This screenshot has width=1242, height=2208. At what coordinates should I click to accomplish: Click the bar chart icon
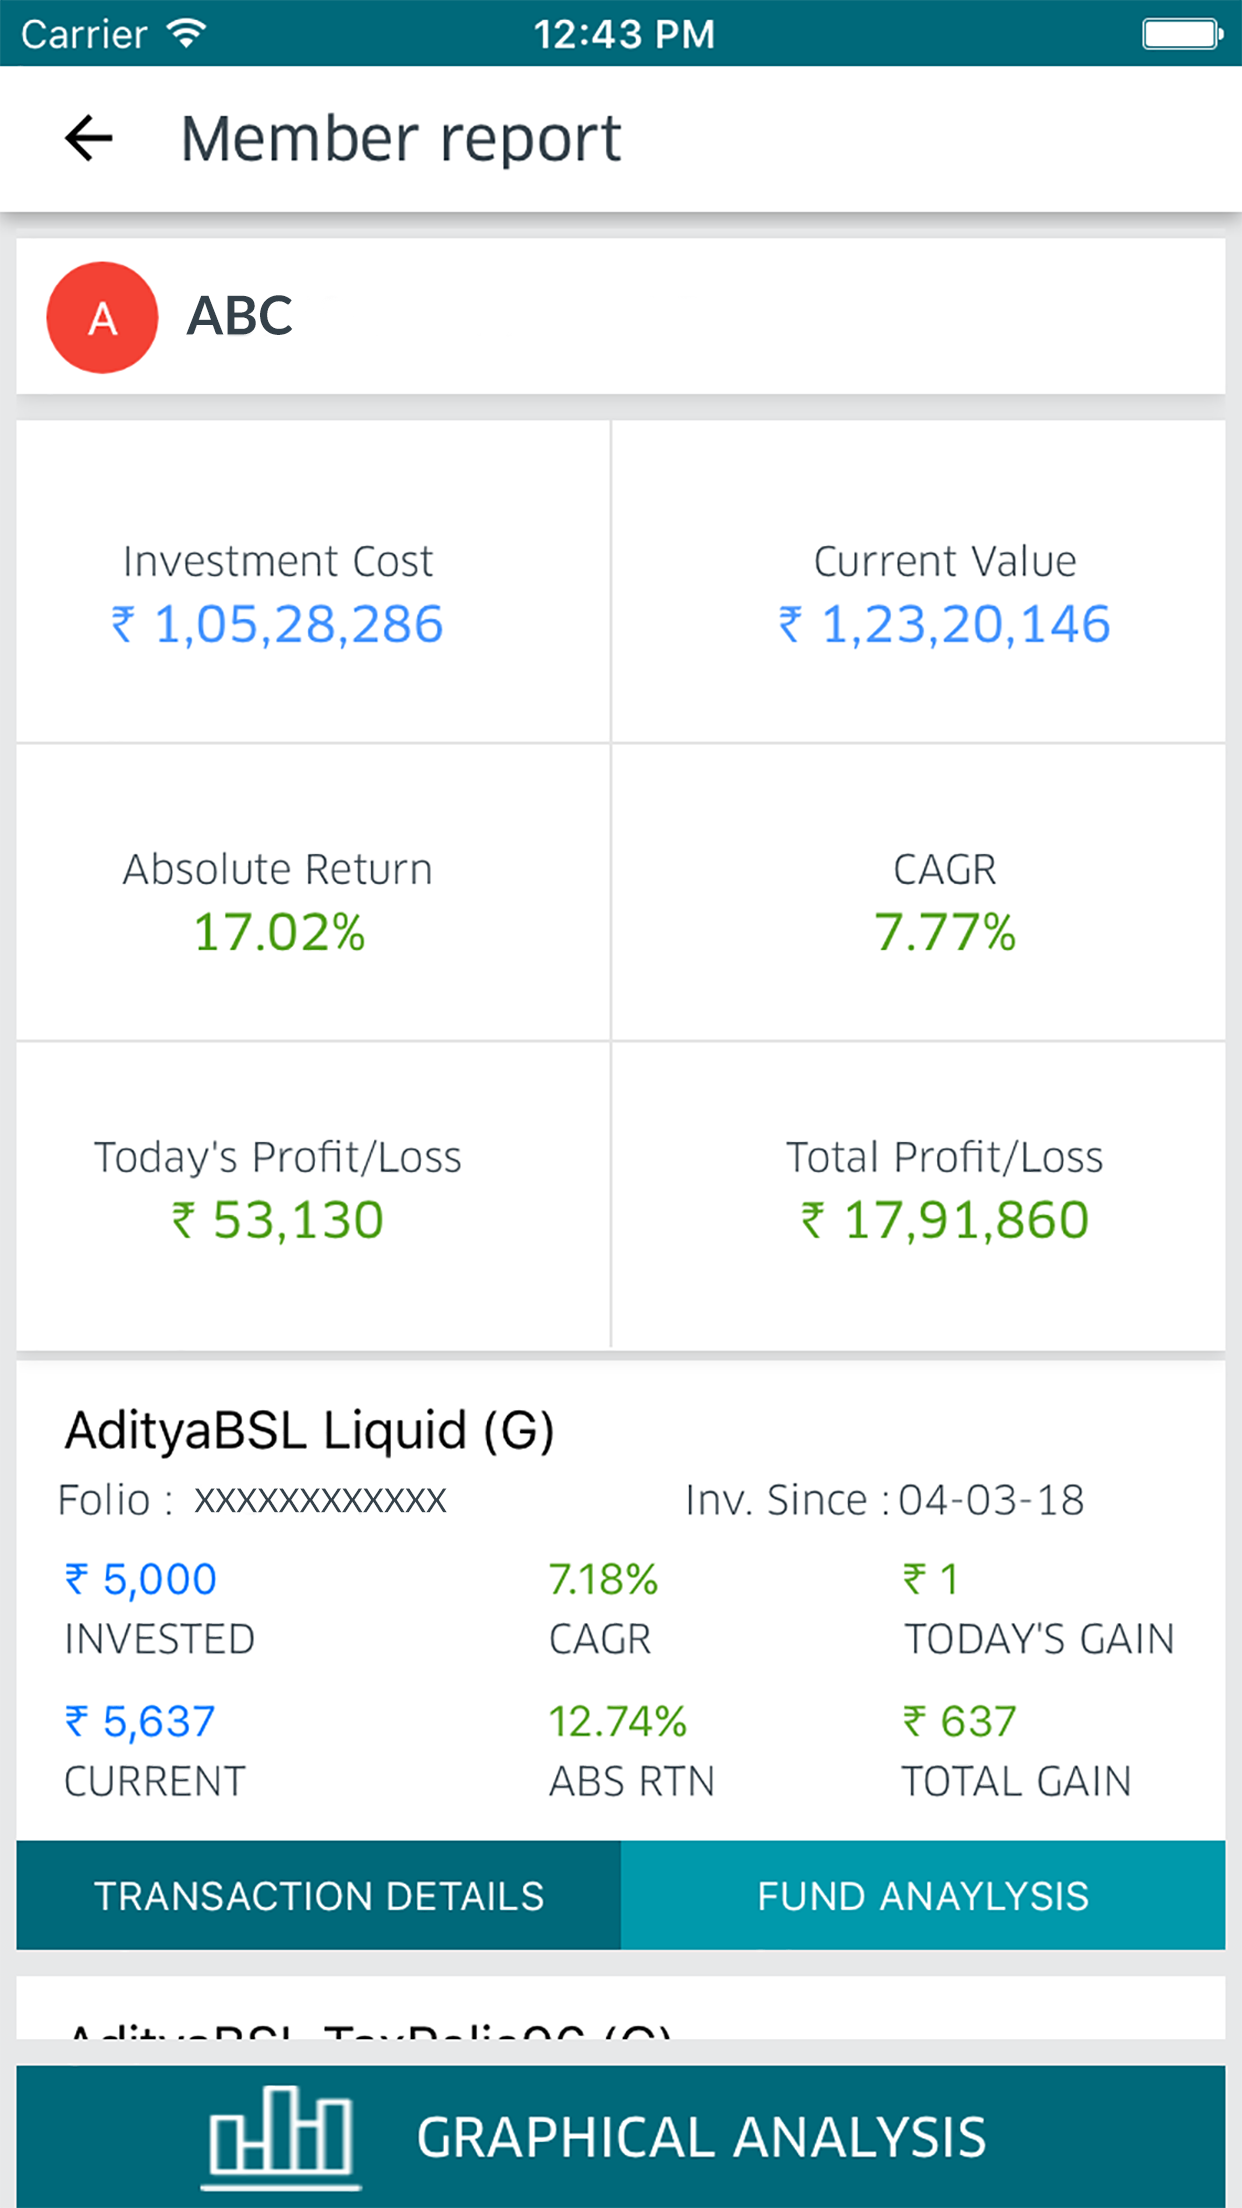coord(280,2136)
